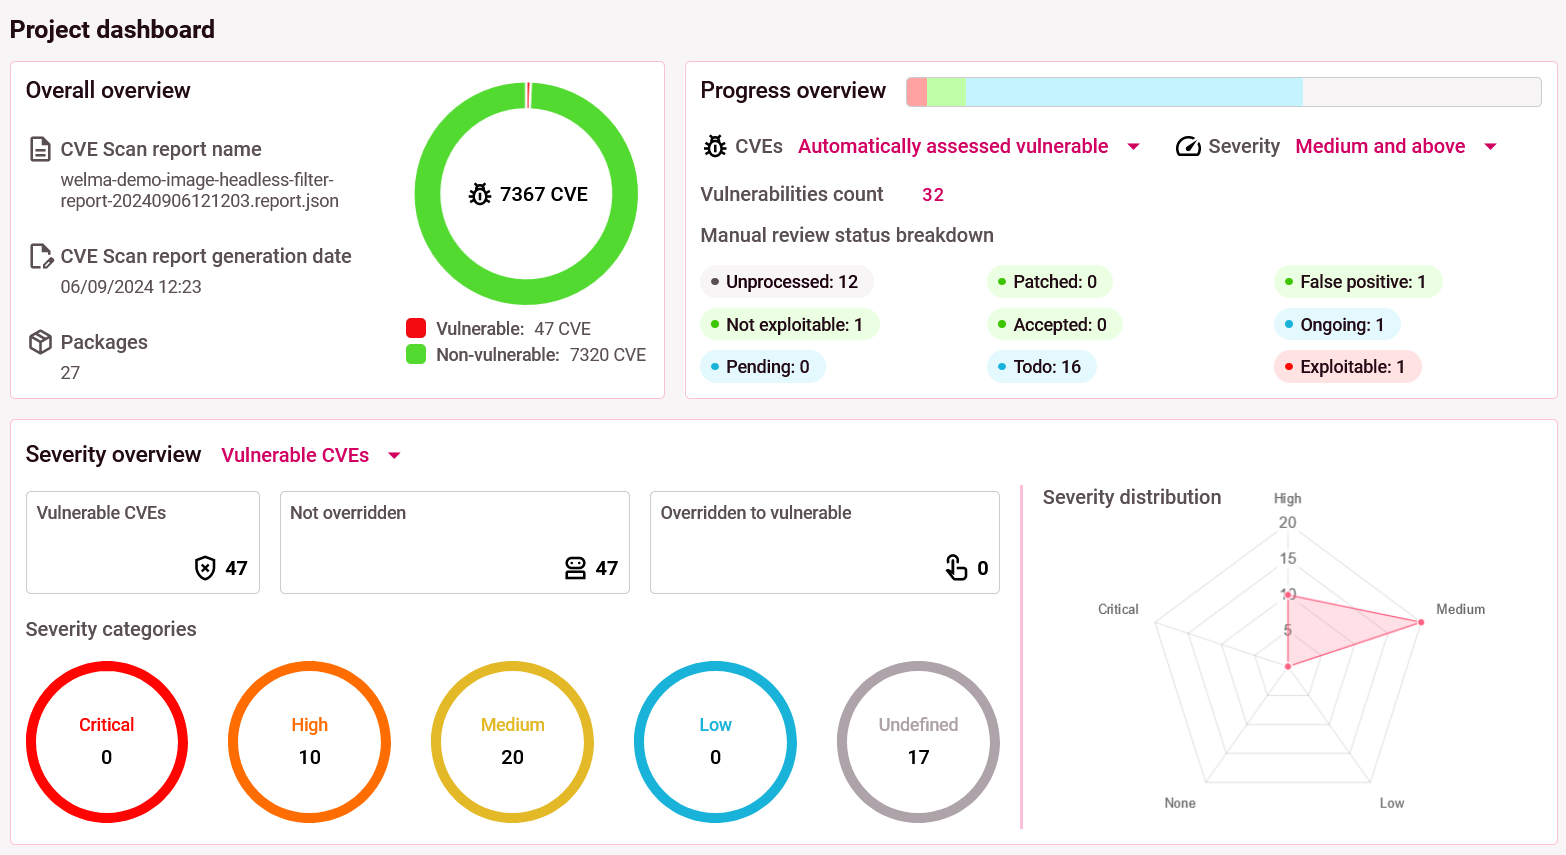Click the Severity gauge icon
This screenshot has height=855, width=1566.
click(x=1188, y=146)
